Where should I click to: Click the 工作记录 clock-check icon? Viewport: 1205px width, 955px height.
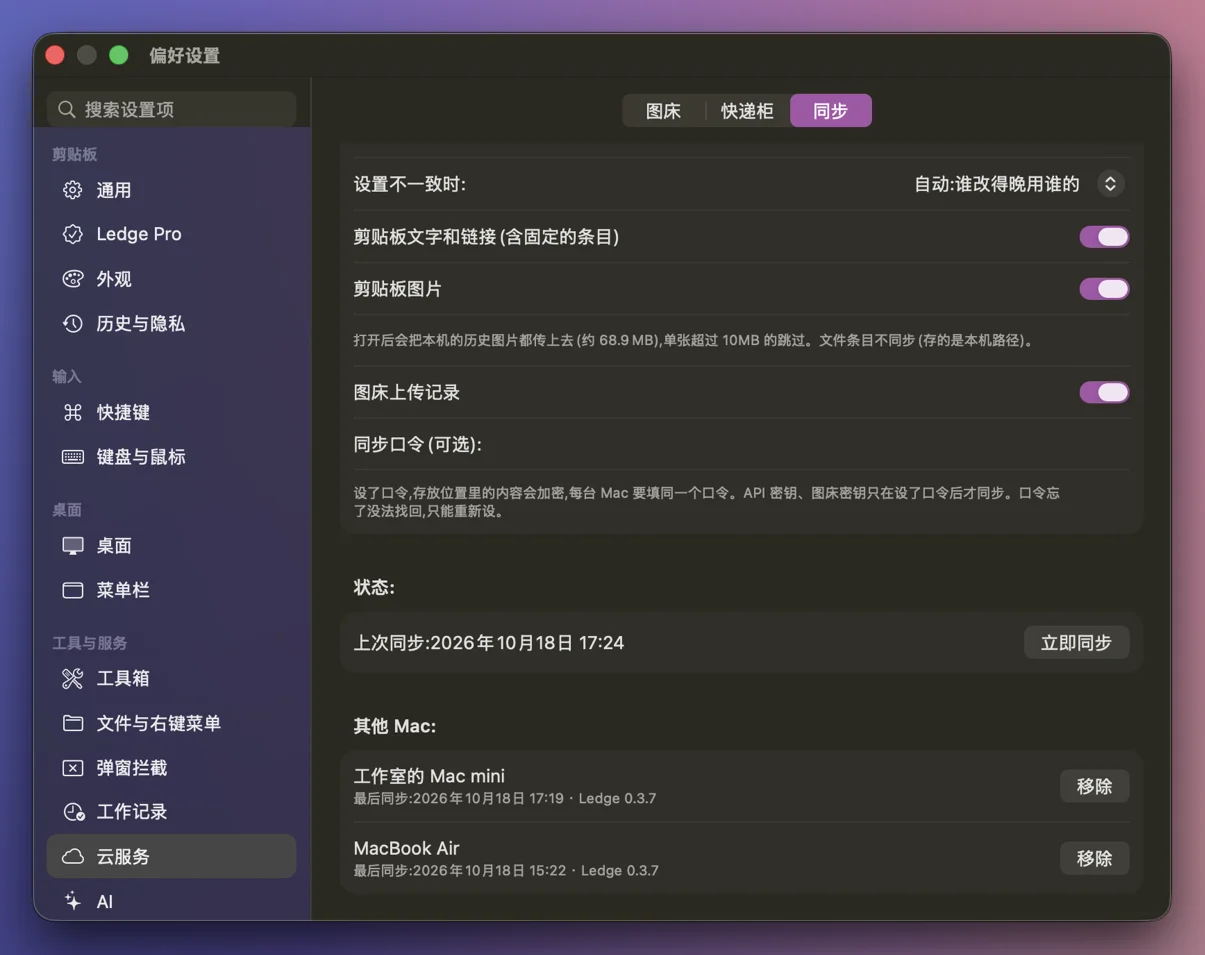click(x=73, y=812)
